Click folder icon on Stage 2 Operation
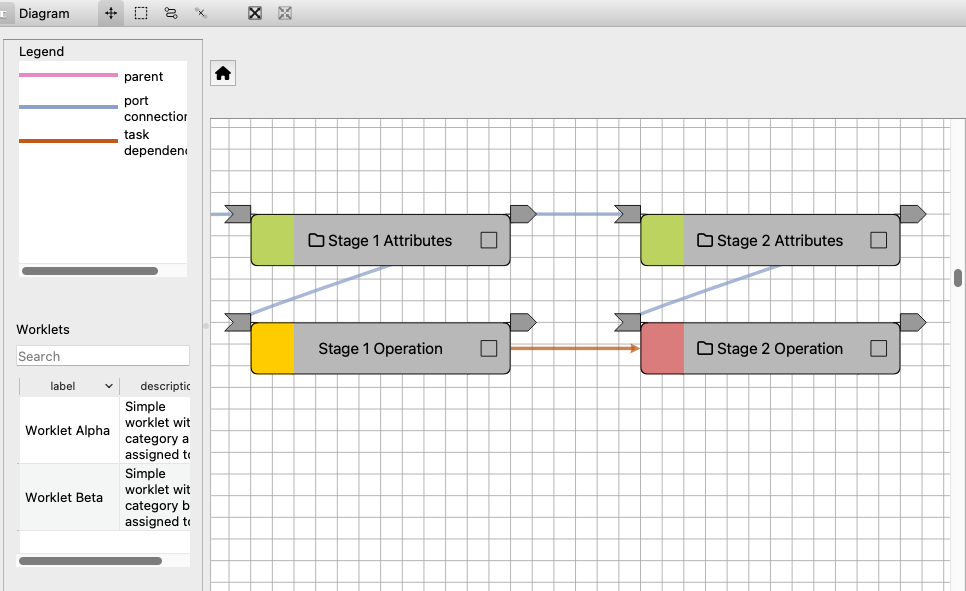Viewport: 966px width, 591px height. pyautogui.click(x=705, y=348)
